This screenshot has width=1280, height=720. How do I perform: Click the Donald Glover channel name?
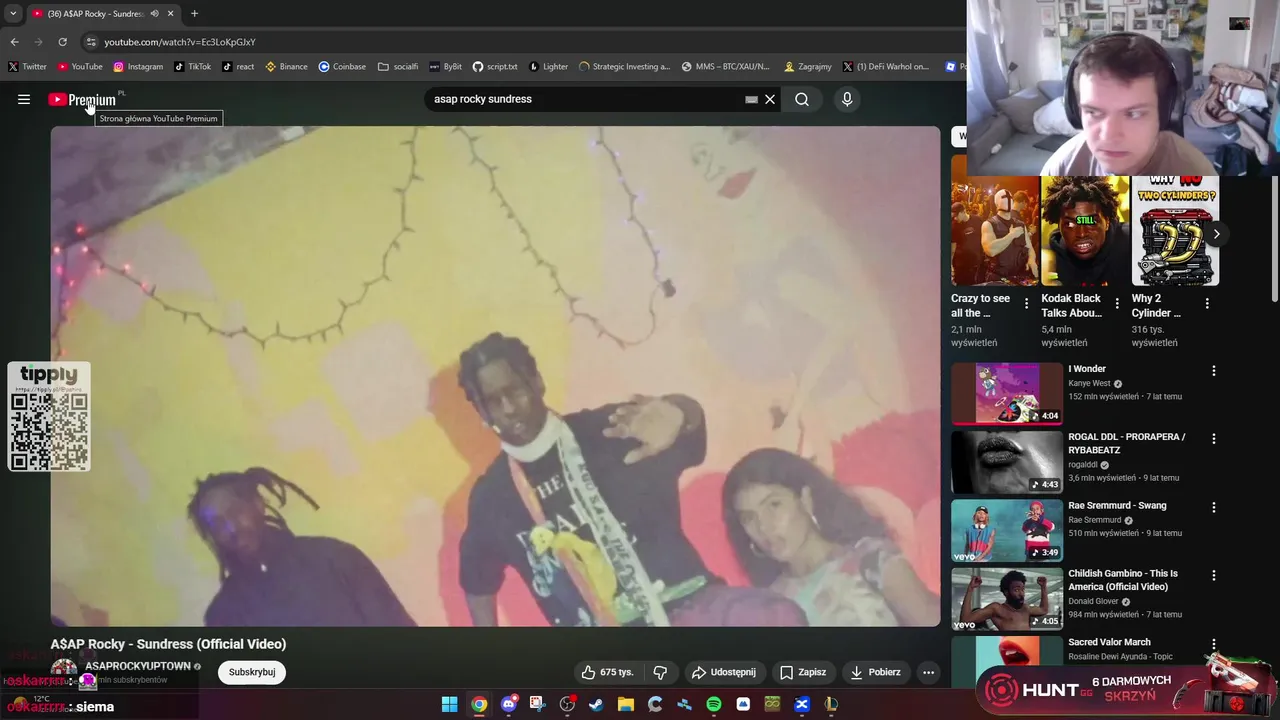(x=1094, y=602)
